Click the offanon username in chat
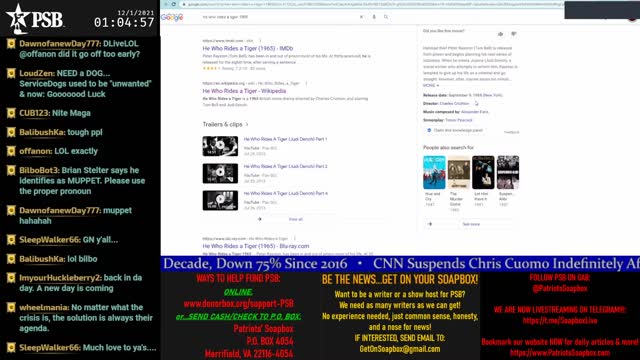This screenshot has width=640, height=360. point(35,151)
